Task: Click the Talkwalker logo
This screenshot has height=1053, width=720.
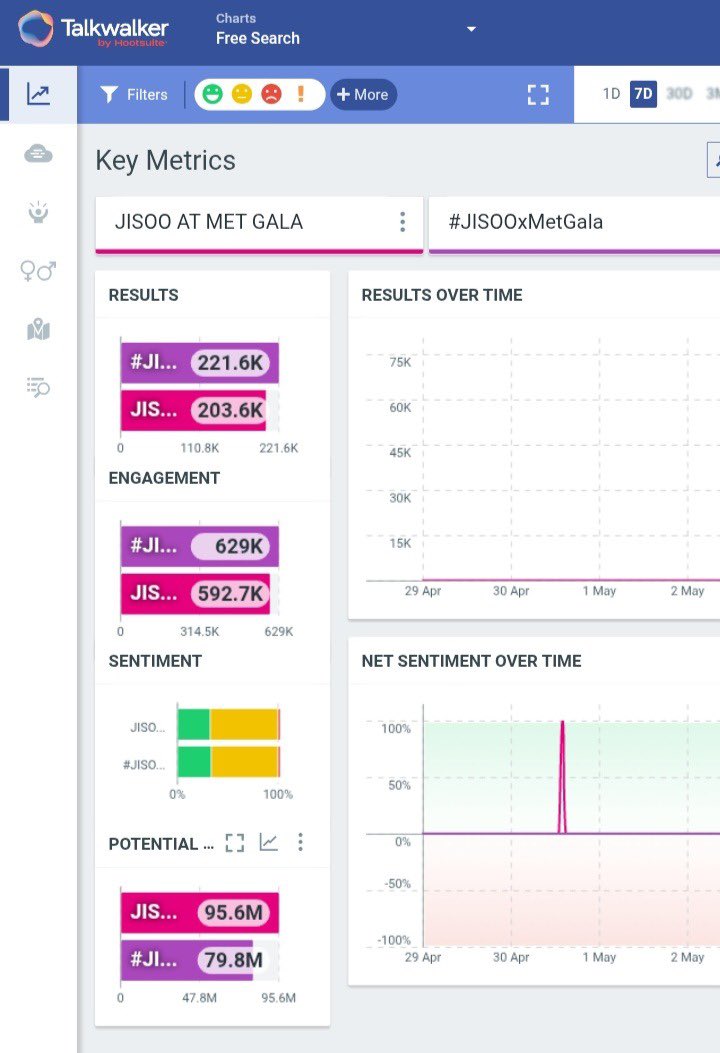Action: click(93, 30)
